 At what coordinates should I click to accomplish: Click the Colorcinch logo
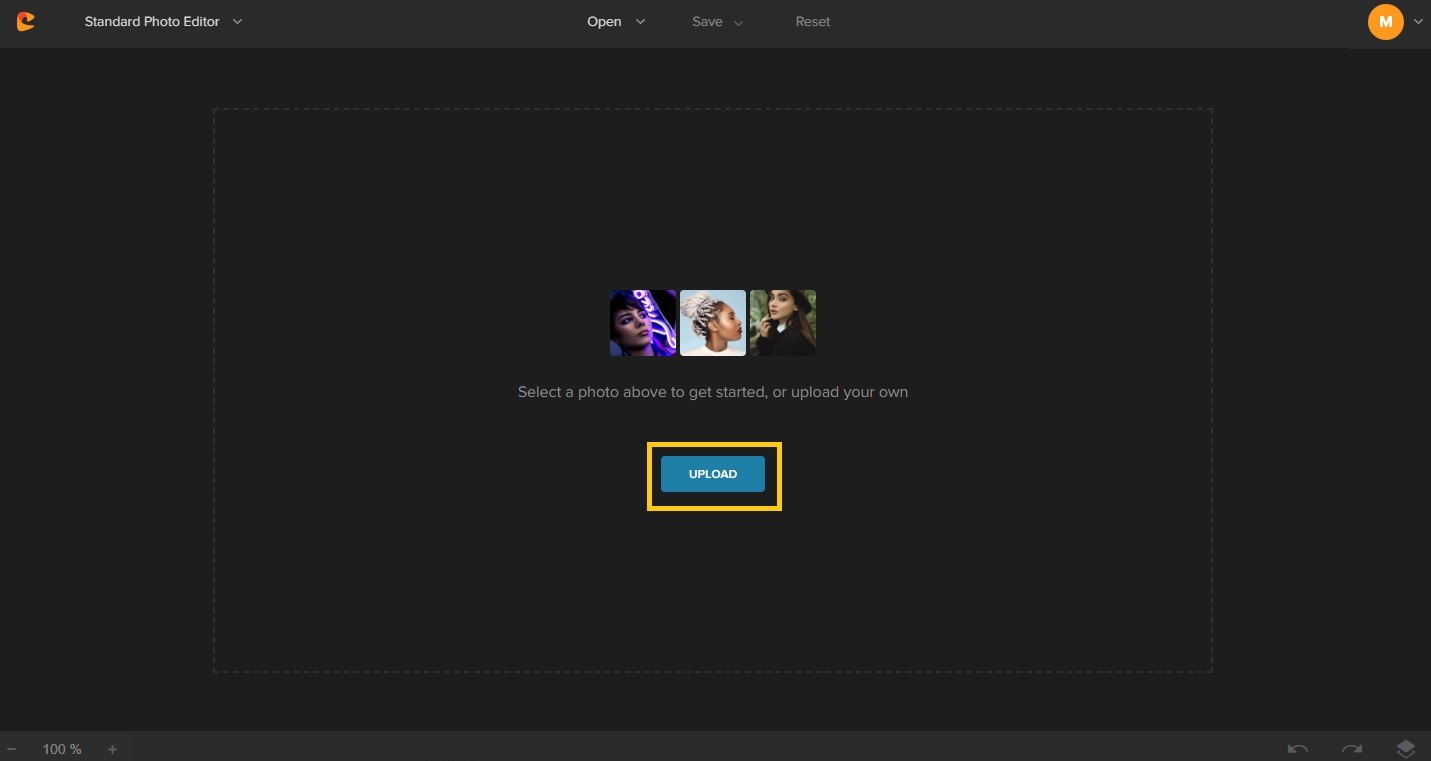[x=24, y=21]
